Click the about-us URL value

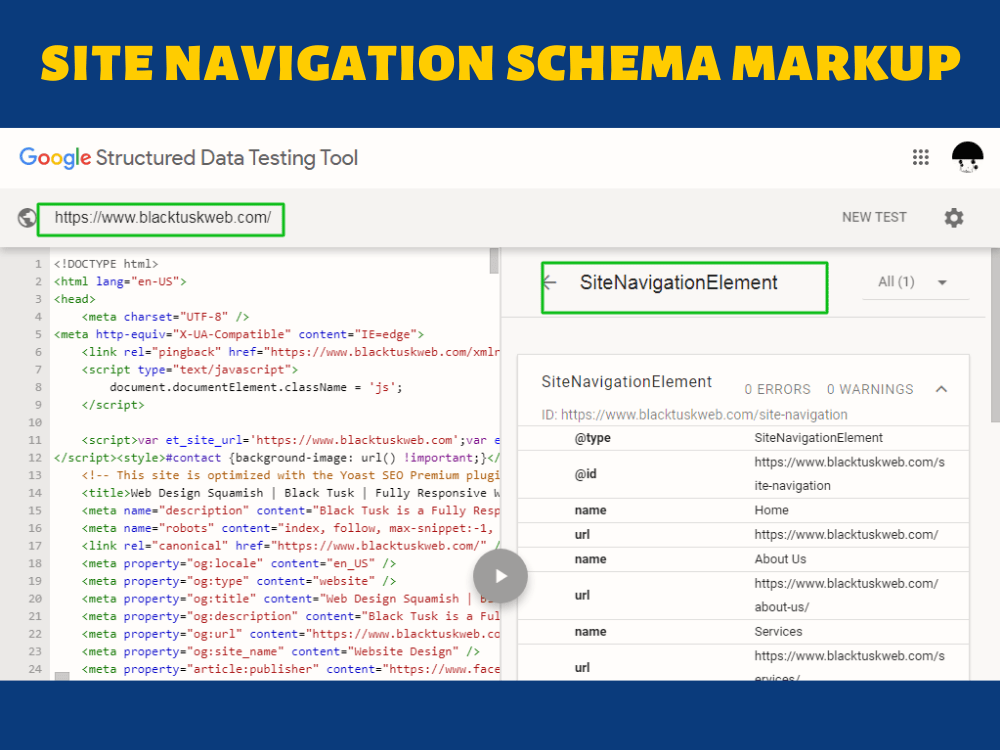click(846, 595)
